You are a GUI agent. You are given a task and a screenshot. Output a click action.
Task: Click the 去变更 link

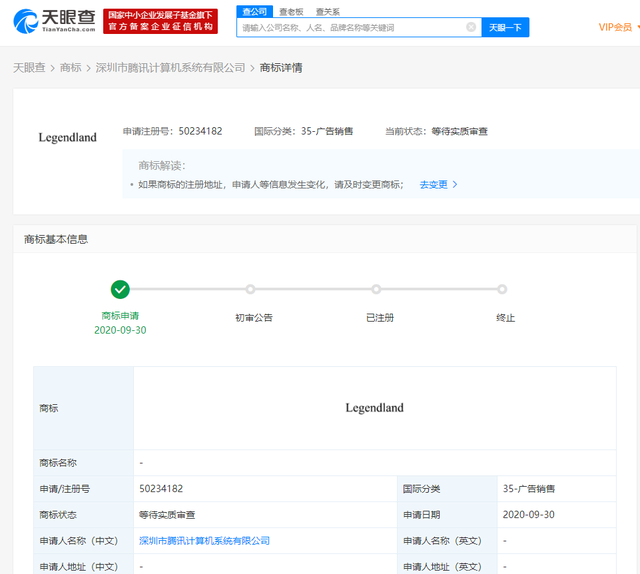(x=433, y=185)
